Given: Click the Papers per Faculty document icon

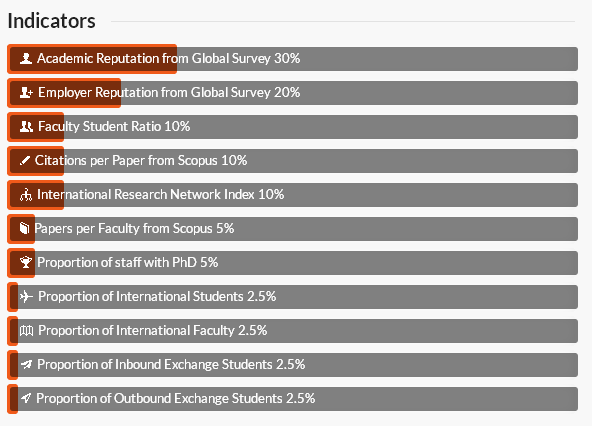Looking at the screenshot, I should point(25,228).
